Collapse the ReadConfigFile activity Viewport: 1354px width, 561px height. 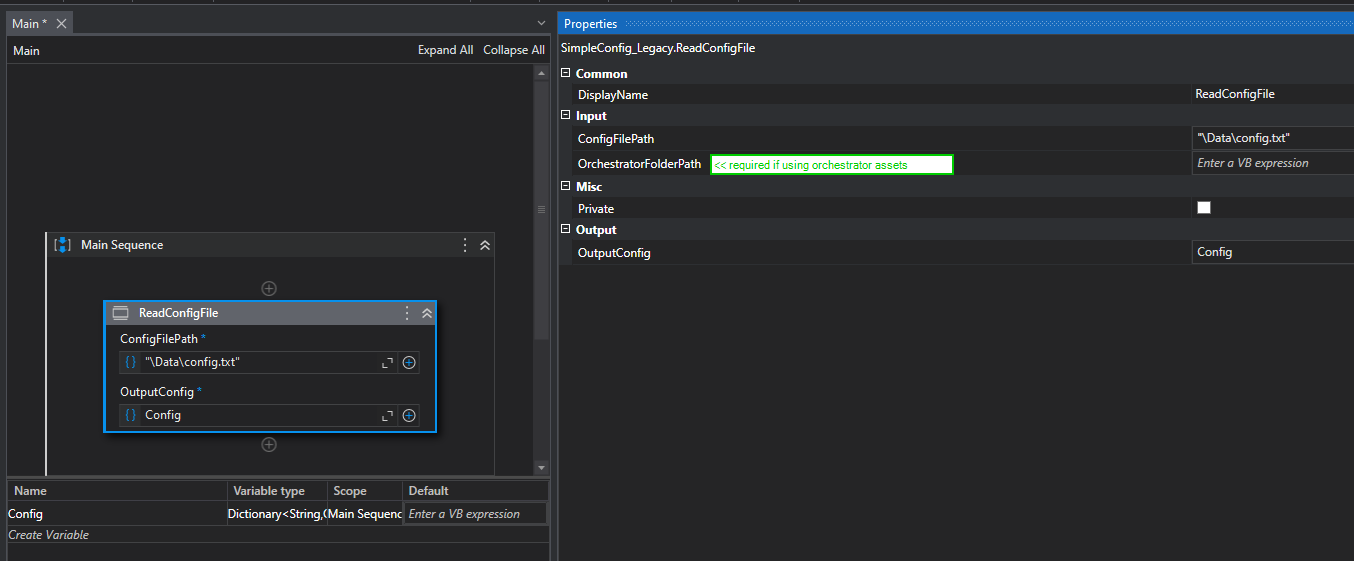pos(427,313)
